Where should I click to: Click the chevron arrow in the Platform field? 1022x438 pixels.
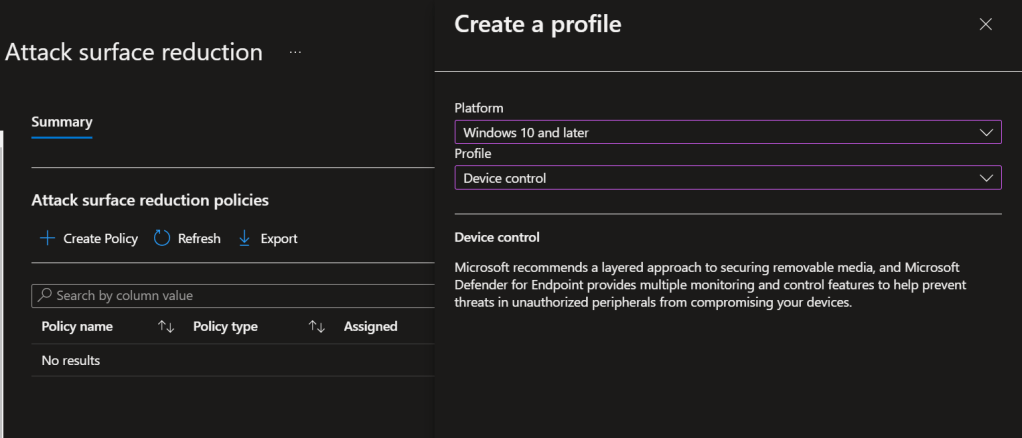tap(986, 132)
